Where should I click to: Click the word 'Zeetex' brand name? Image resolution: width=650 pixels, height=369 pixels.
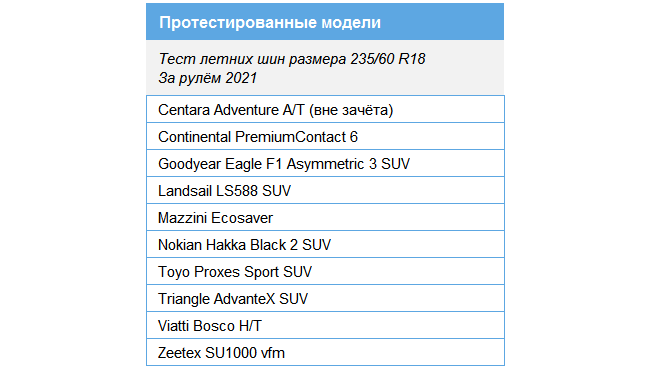[179, 353]
